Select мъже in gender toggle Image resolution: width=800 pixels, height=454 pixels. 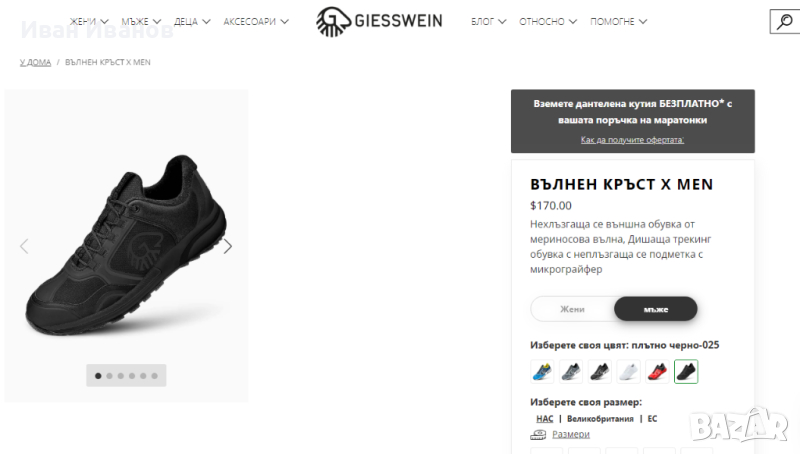pyautogui.click(x=656, y=309)
